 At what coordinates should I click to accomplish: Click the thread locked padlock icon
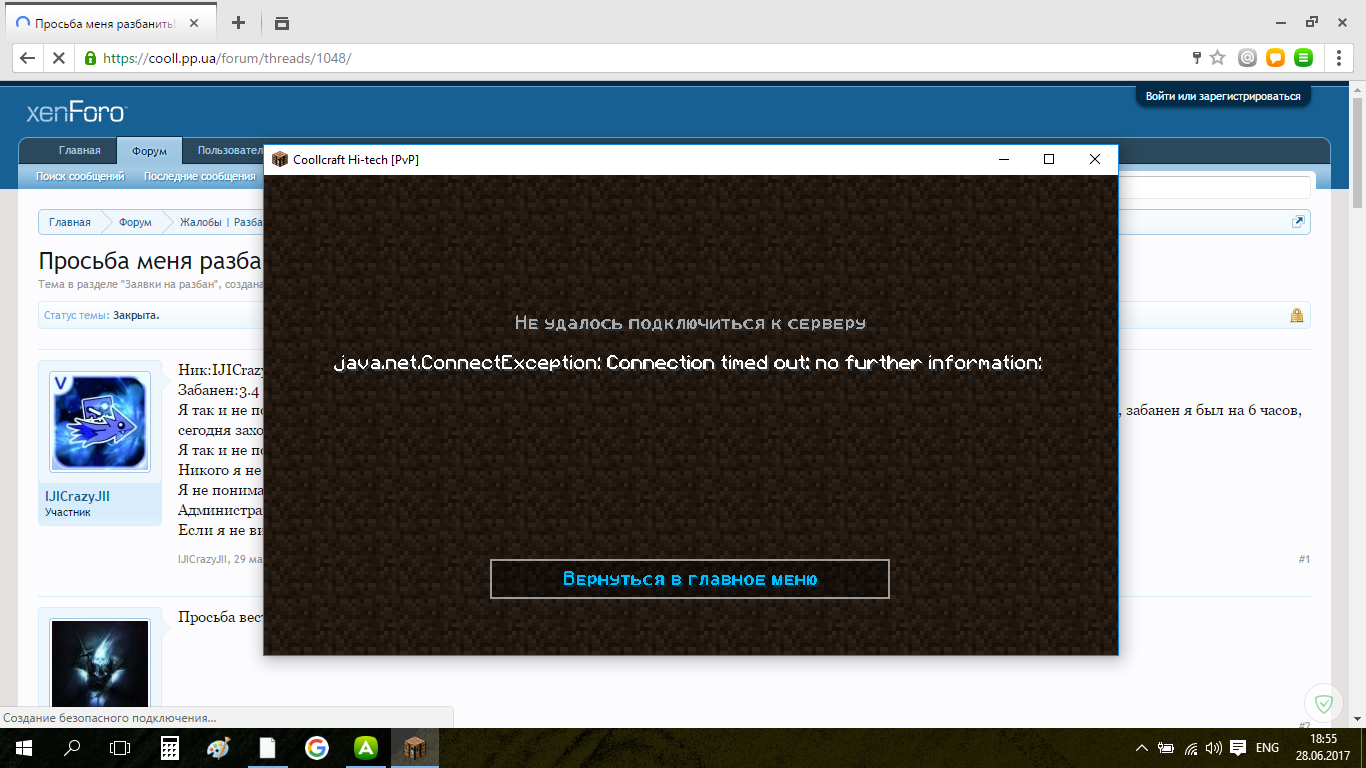tap(1297, 315)
